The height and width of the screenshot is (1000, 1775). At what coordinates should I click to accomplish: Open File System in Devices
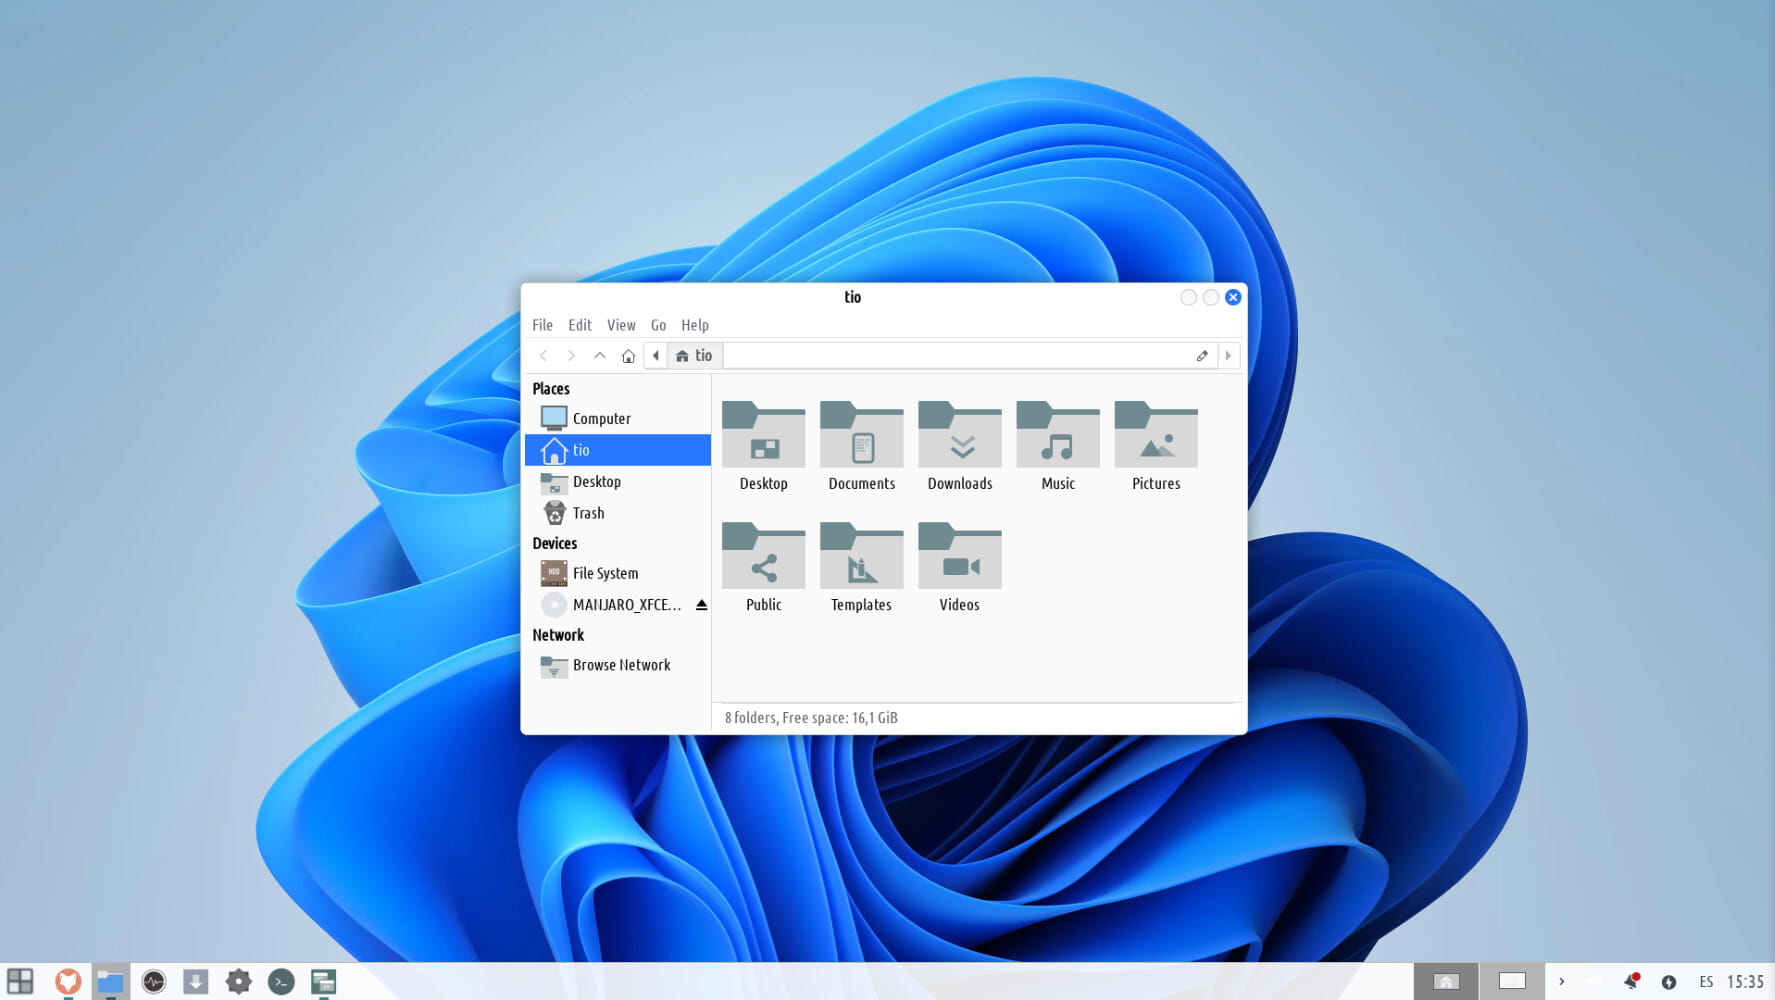604,573
